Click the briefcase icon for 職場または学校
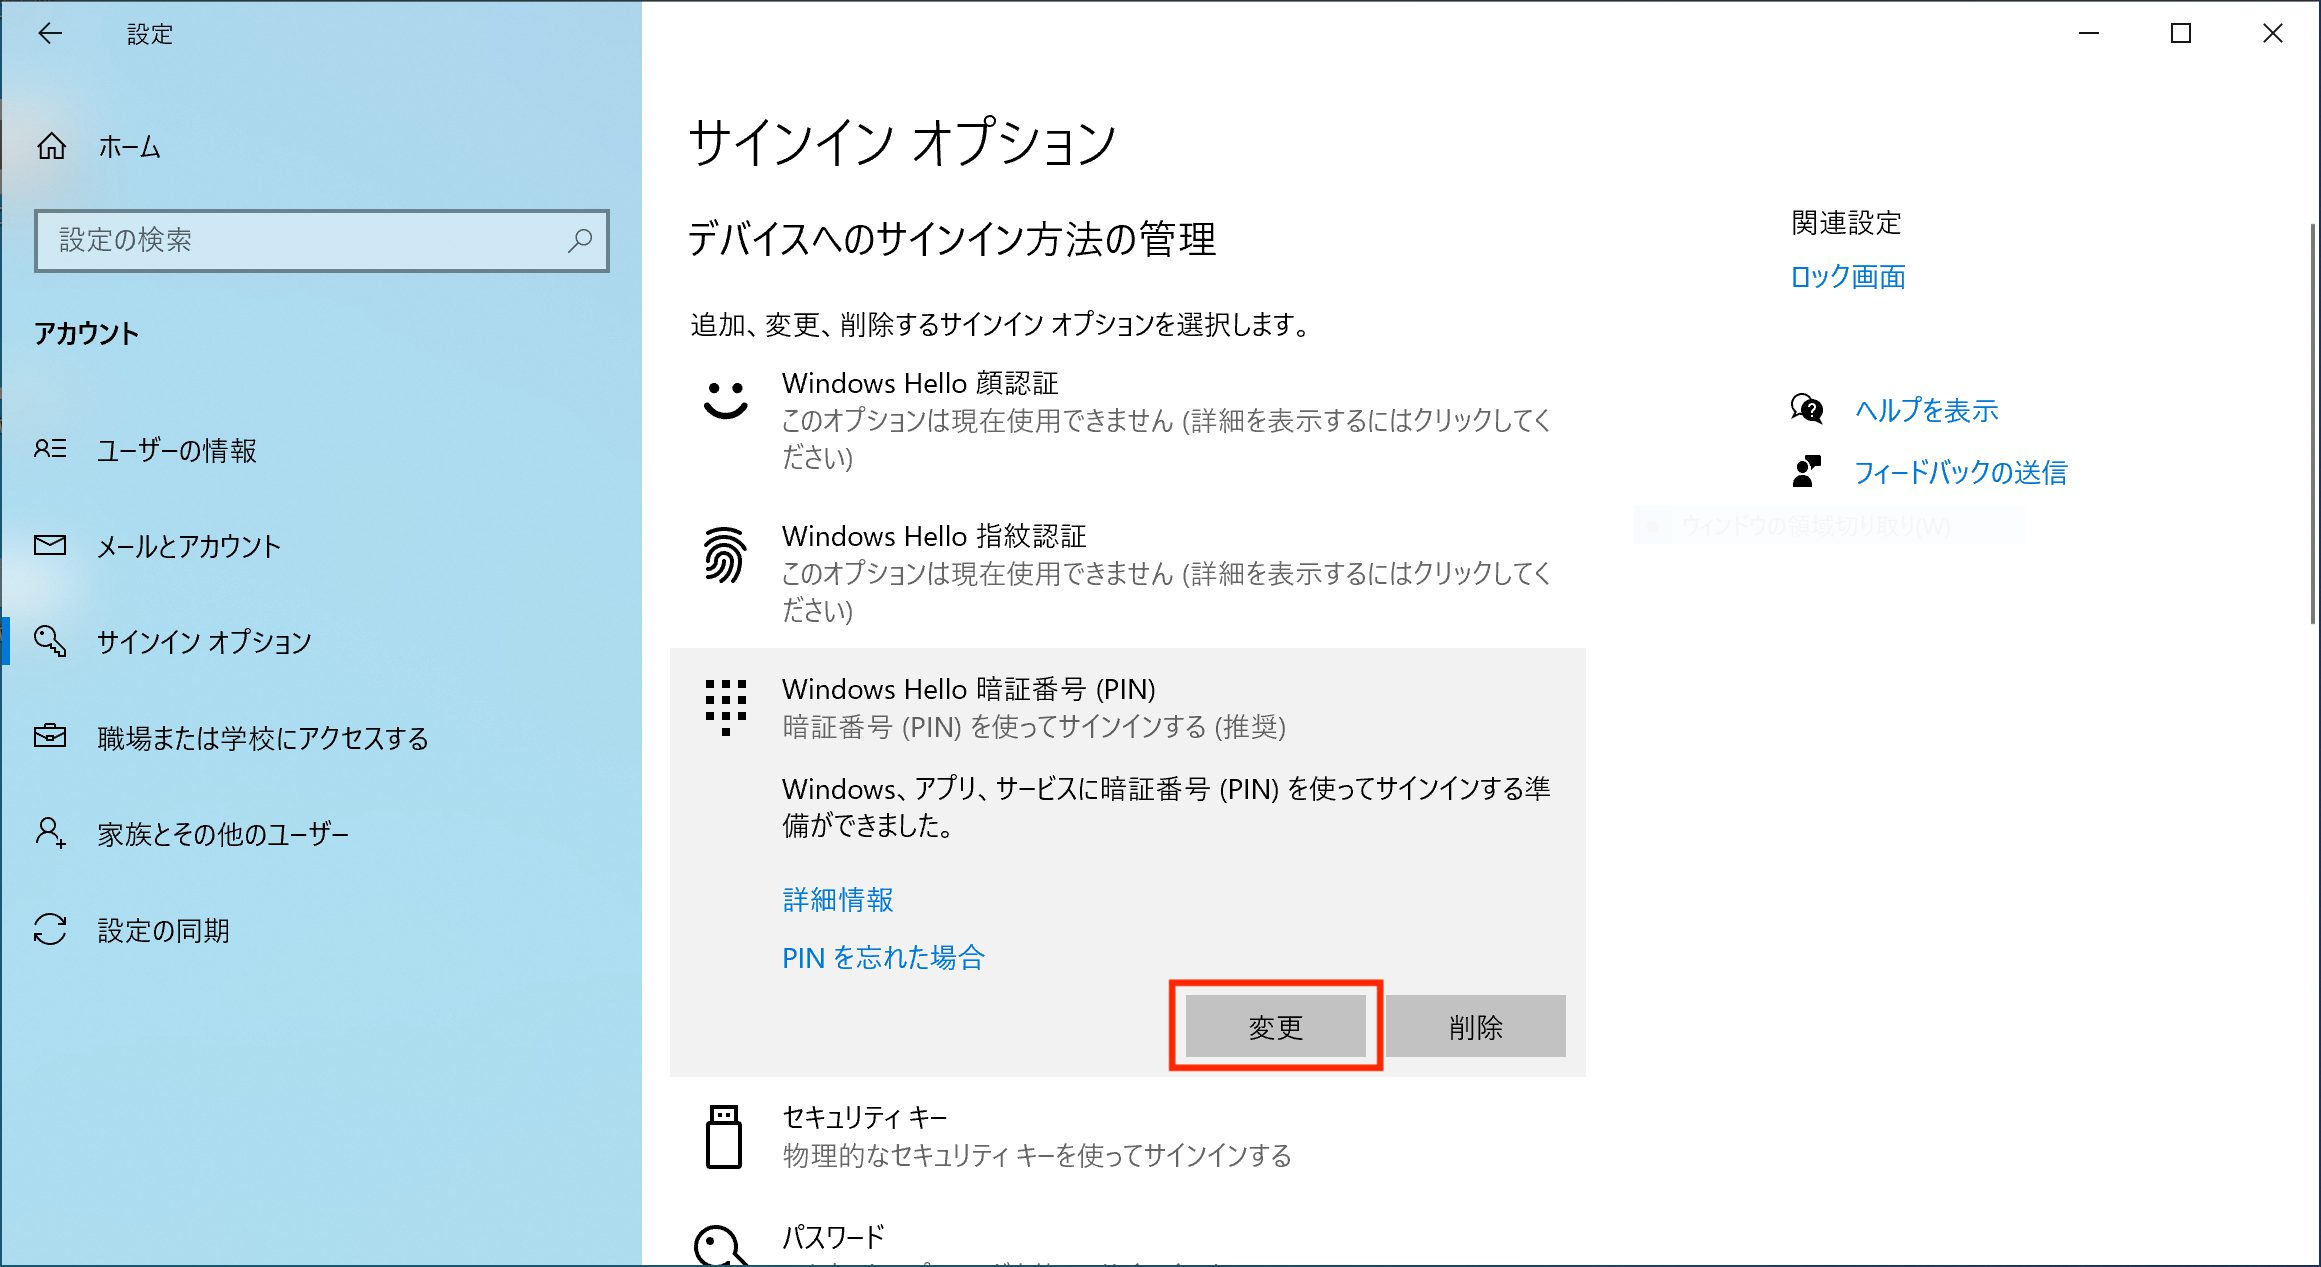 [50, 736]
